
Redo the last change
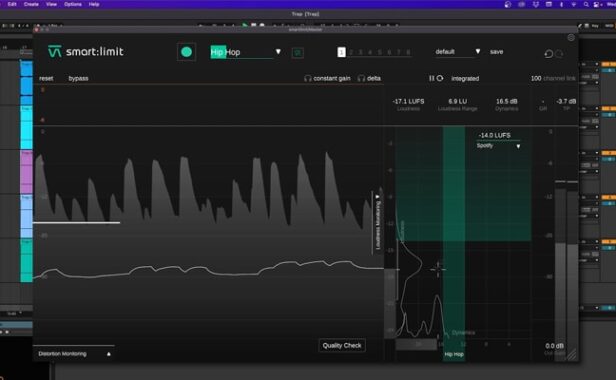point(559,53)
